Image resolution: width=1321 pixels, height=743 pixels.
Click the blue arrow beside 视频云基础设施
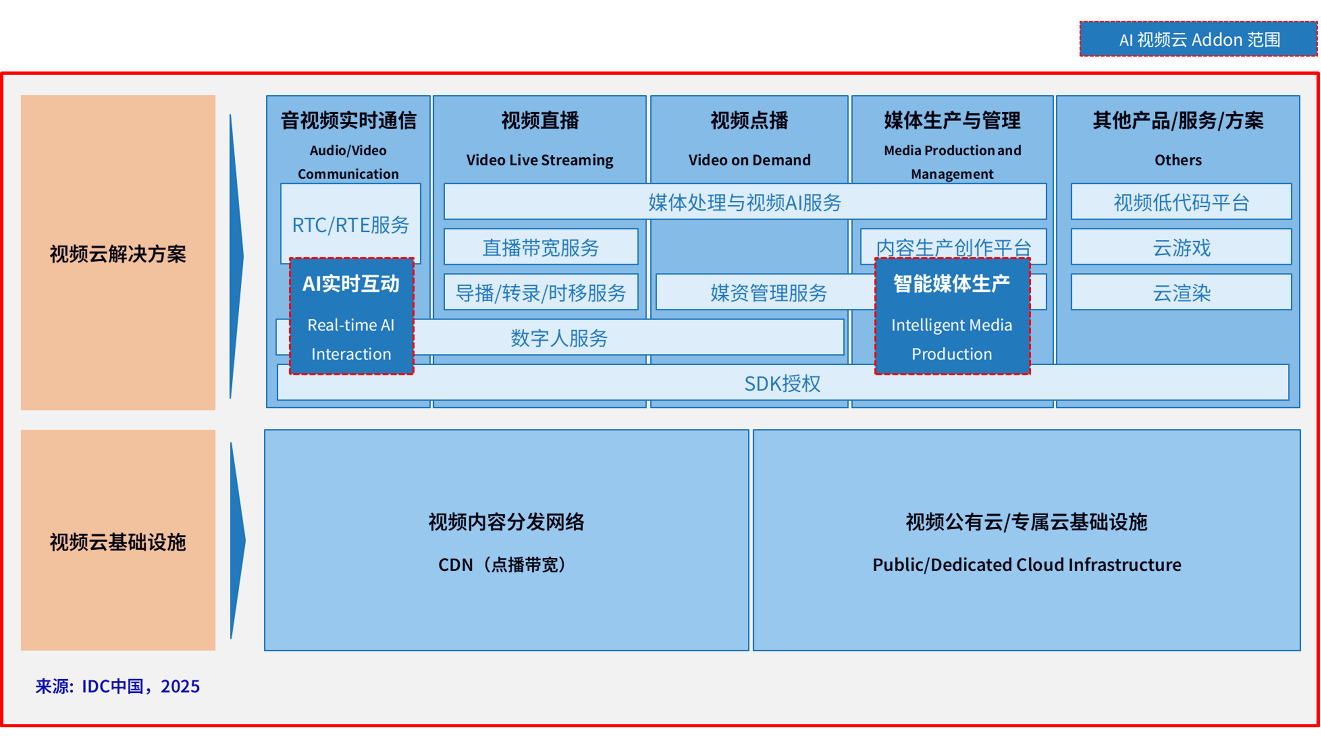pos(237,541)
